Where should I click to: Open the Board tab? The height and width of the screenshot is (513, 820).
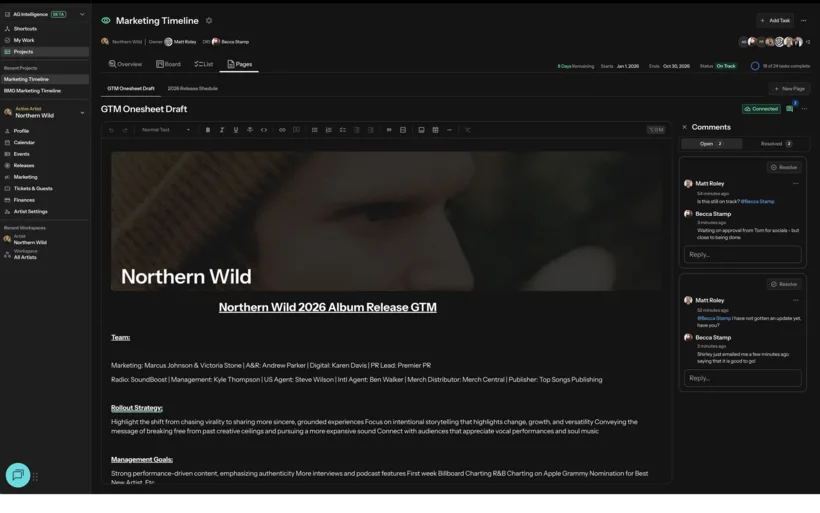[168, 64]
